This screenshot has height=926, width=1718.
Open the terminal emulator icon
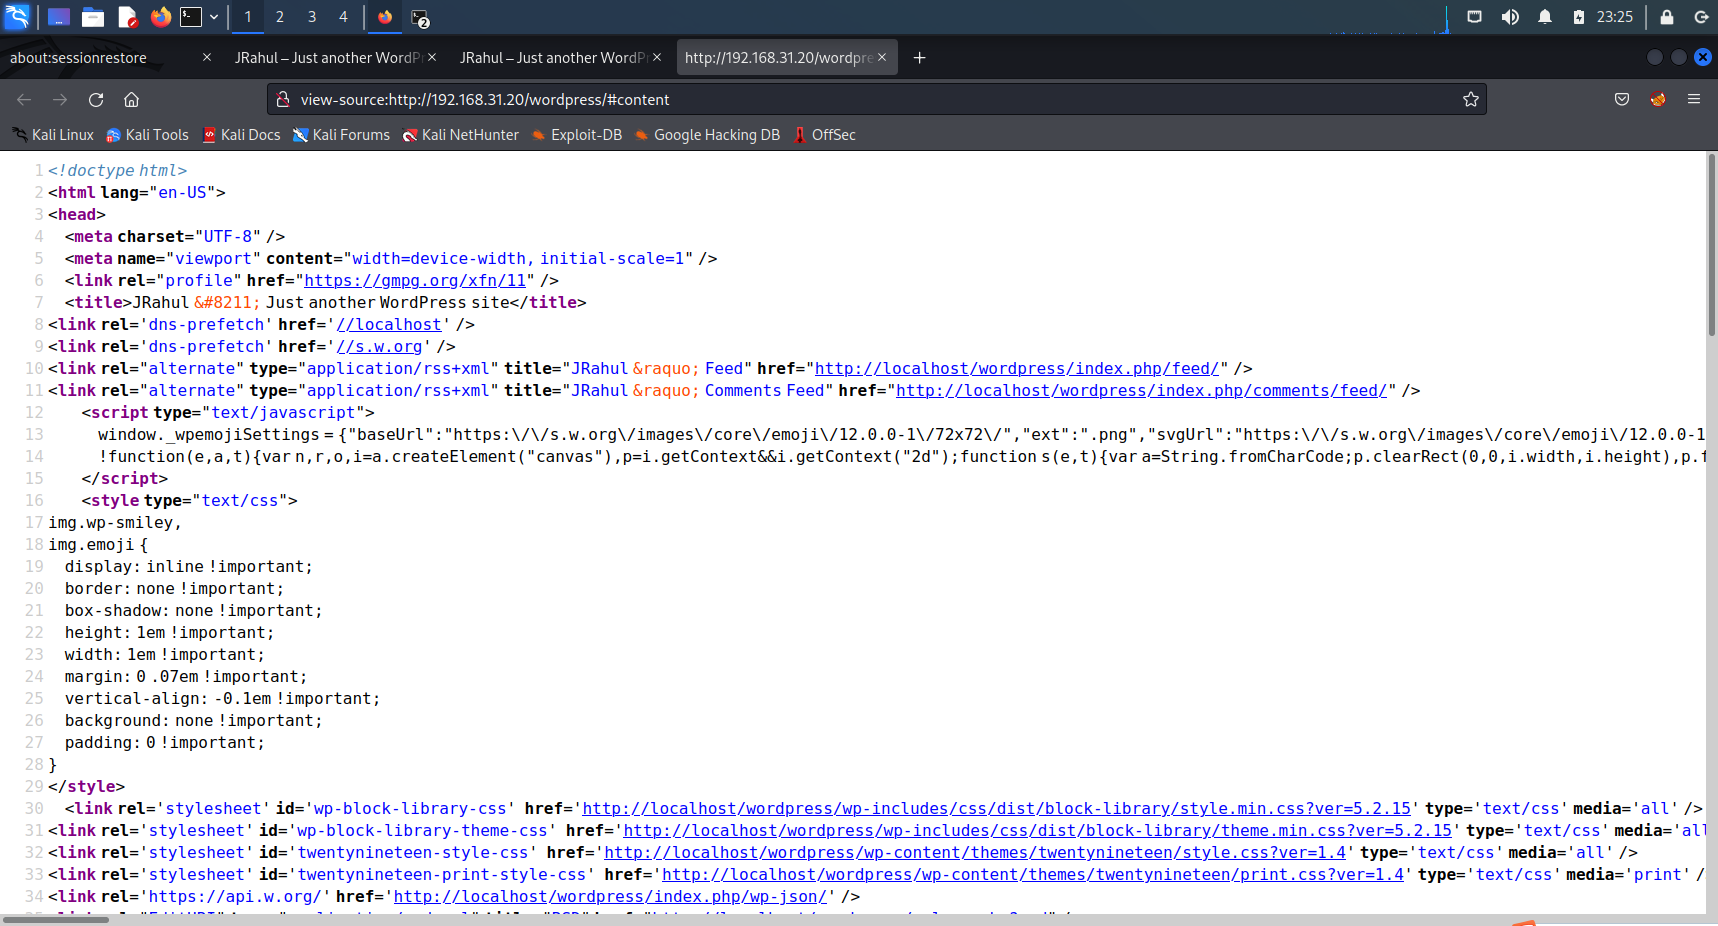[x=191, y=17]
